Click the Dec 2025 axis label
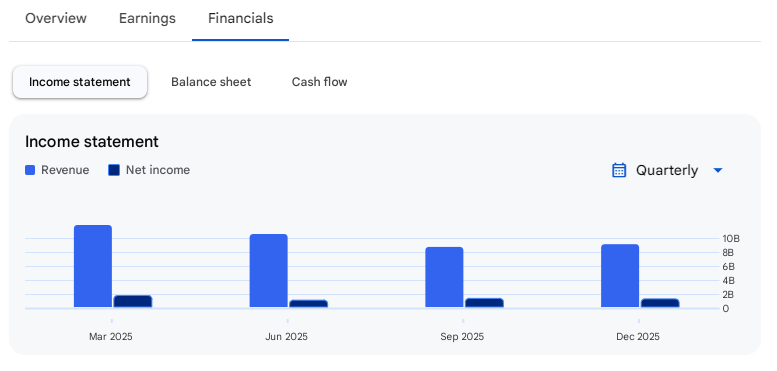 pyautogui.click(x=638, y=337)
